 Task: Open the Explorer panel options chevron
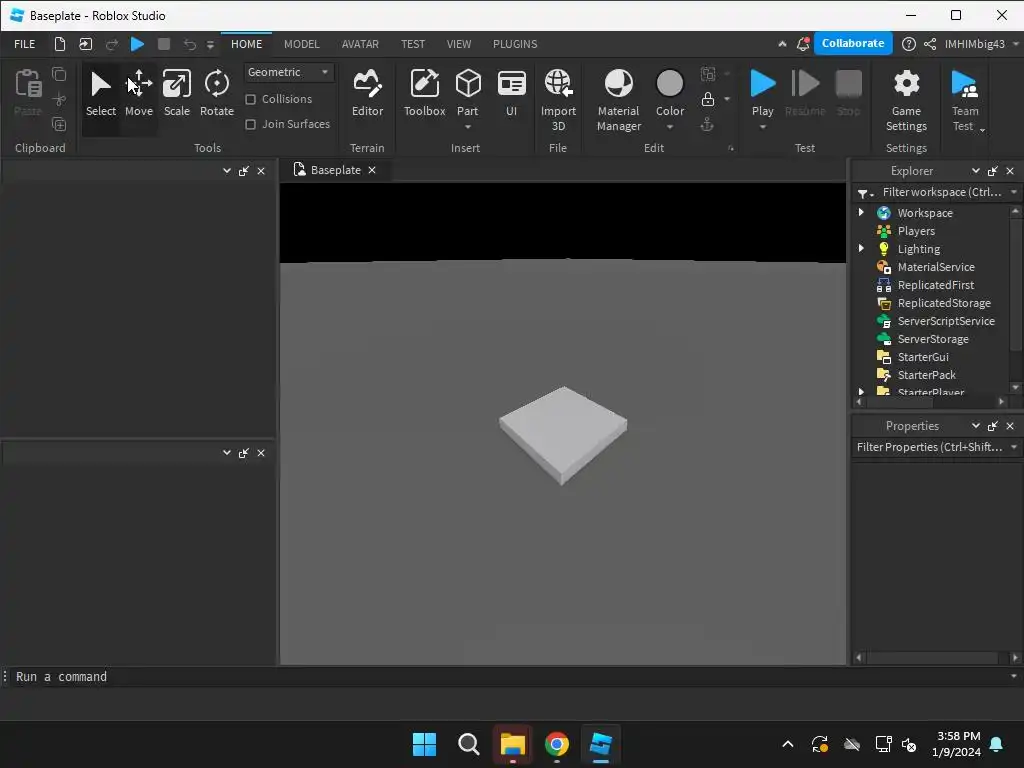click(975, 170)
